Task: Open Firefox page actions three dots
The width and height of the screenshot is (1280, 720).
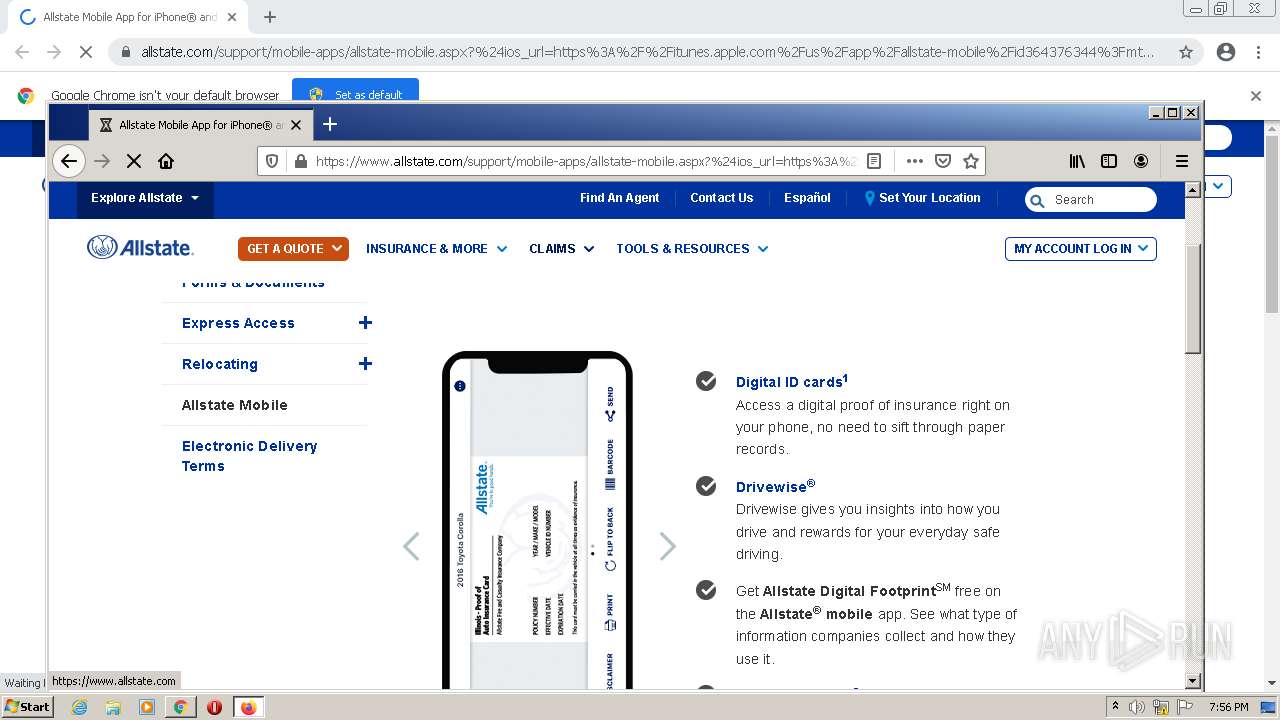Action: click(x=914, y=161)
